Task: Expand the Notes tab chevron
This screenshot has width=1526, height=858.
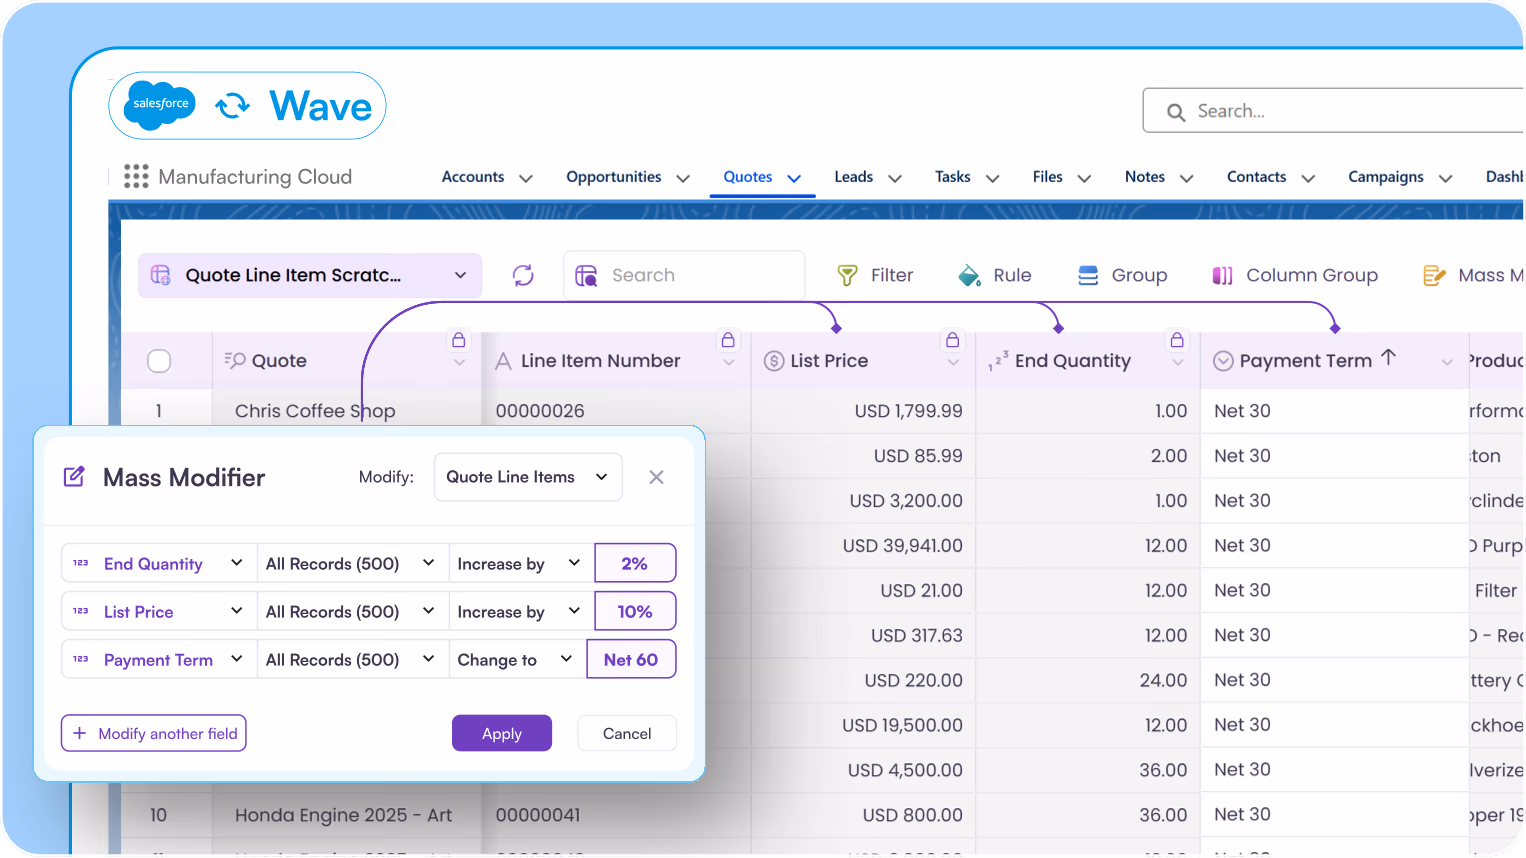Action: [1187, 178]
